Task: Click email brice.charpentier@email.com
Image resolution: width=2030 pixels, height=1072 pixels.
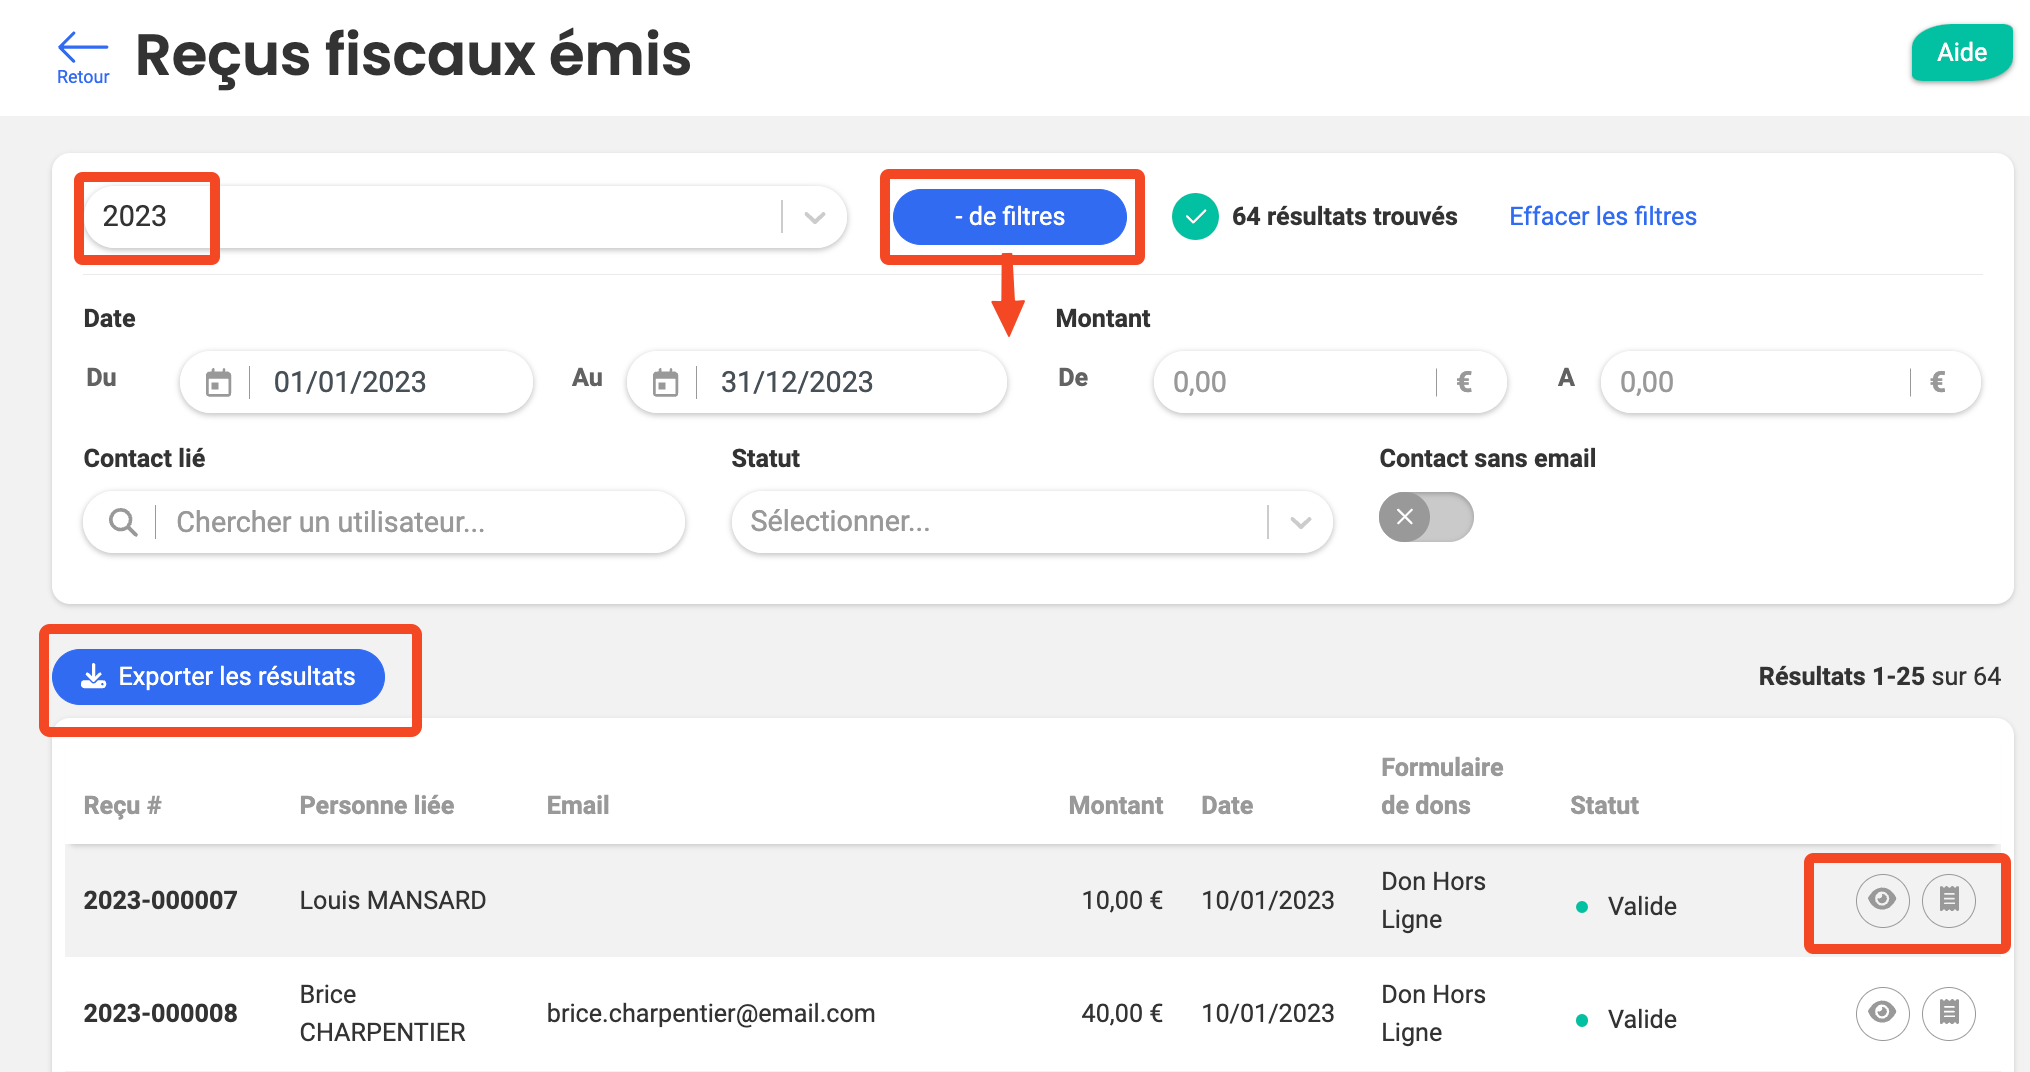Action: 711,1013
